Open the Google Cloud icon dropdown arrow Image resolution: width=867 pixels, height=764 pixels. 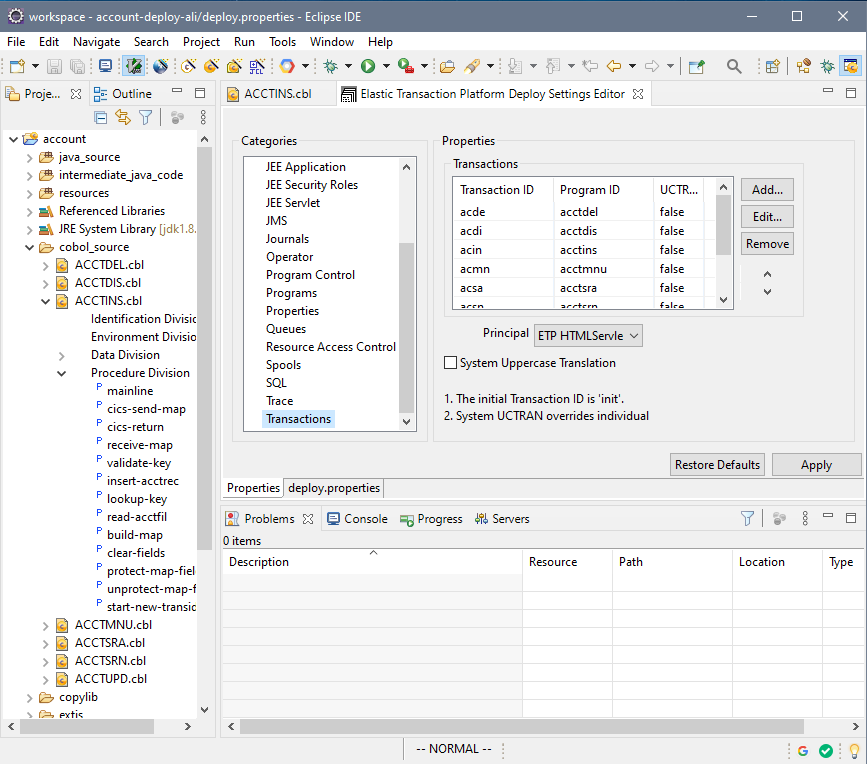305,66
